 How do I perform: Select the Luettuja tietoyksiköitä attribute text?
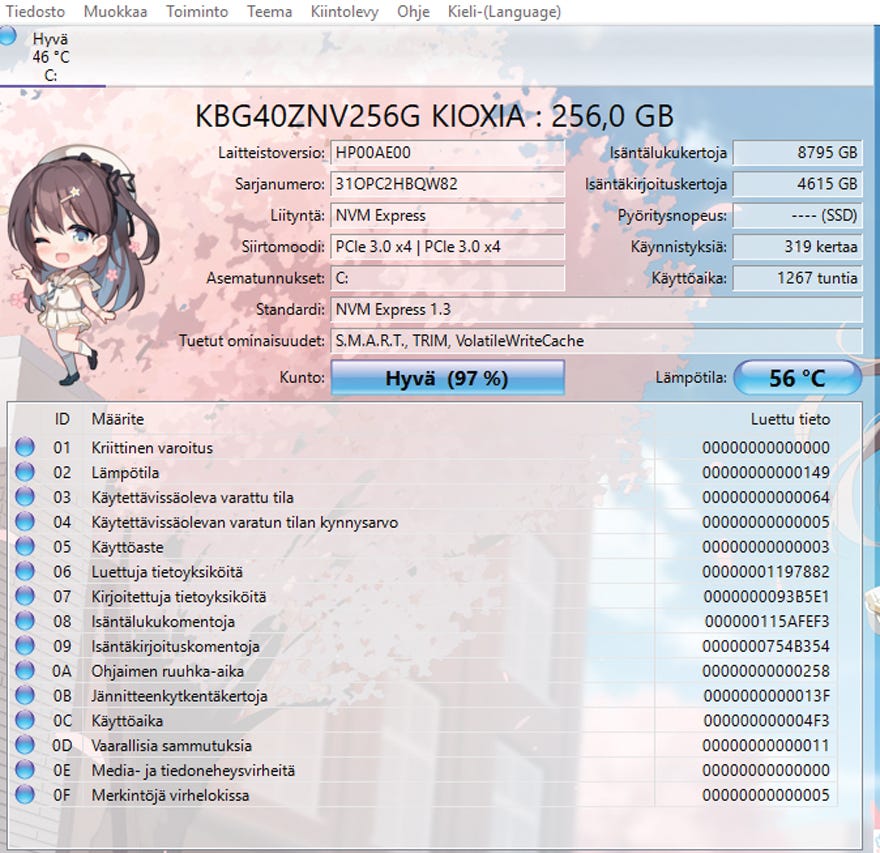(167, 572)
